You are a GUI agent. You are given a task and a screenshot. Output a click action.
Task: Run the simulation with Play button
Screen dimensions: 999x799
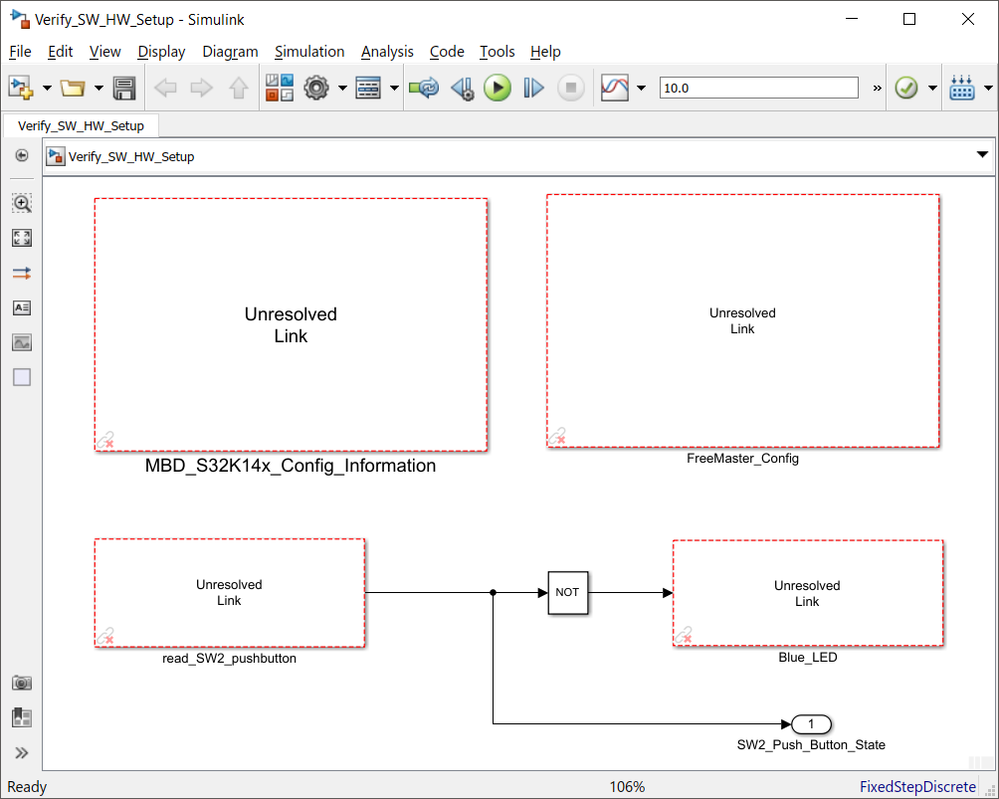click(x=498, y=88)
